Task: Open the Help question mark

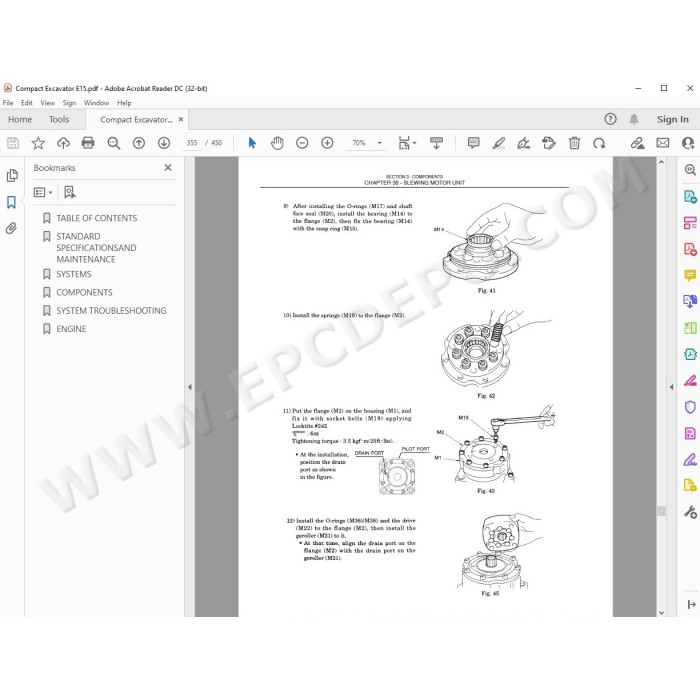Action: (610, 119)
